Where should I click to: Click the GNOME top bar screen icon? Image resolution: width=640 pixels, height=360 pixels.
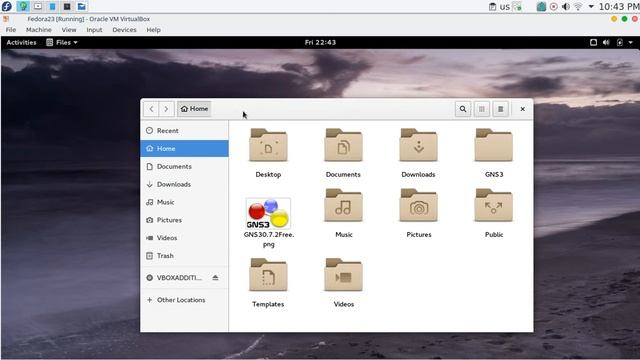click(x=593, y=42)
